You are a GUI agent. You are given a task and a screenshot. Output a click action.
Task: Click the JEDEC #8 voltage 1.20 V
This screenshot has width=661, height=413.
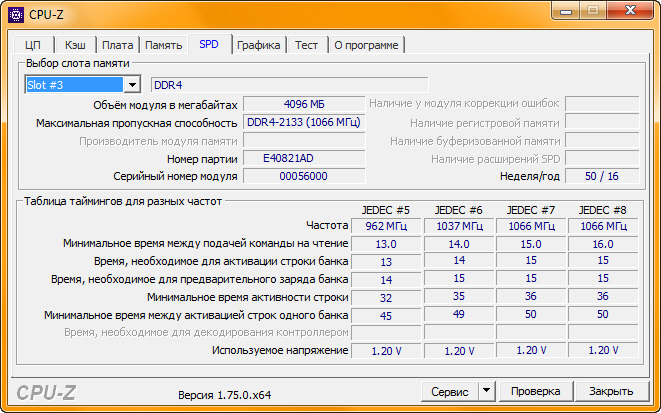click(603, 350)
